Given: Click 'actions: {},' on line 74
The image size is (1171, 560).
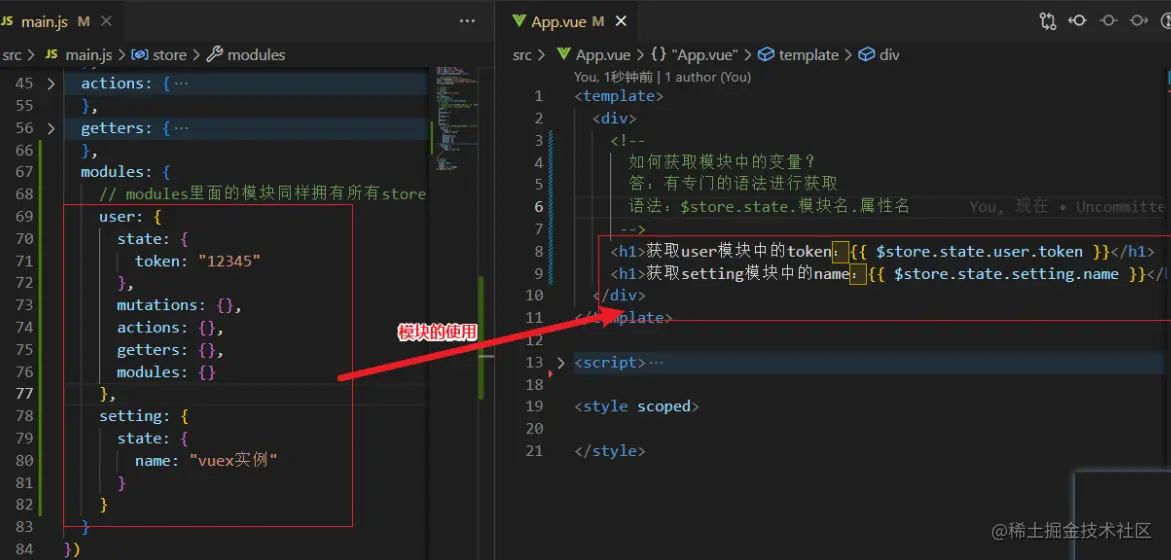Looking at the screenshot, I should pyautogui.click(x=170, y=327).
